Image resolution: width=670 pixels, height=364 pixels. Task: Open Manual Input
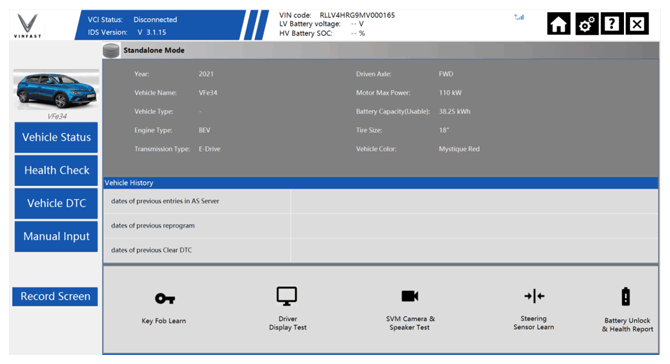(x=56, y=236)
